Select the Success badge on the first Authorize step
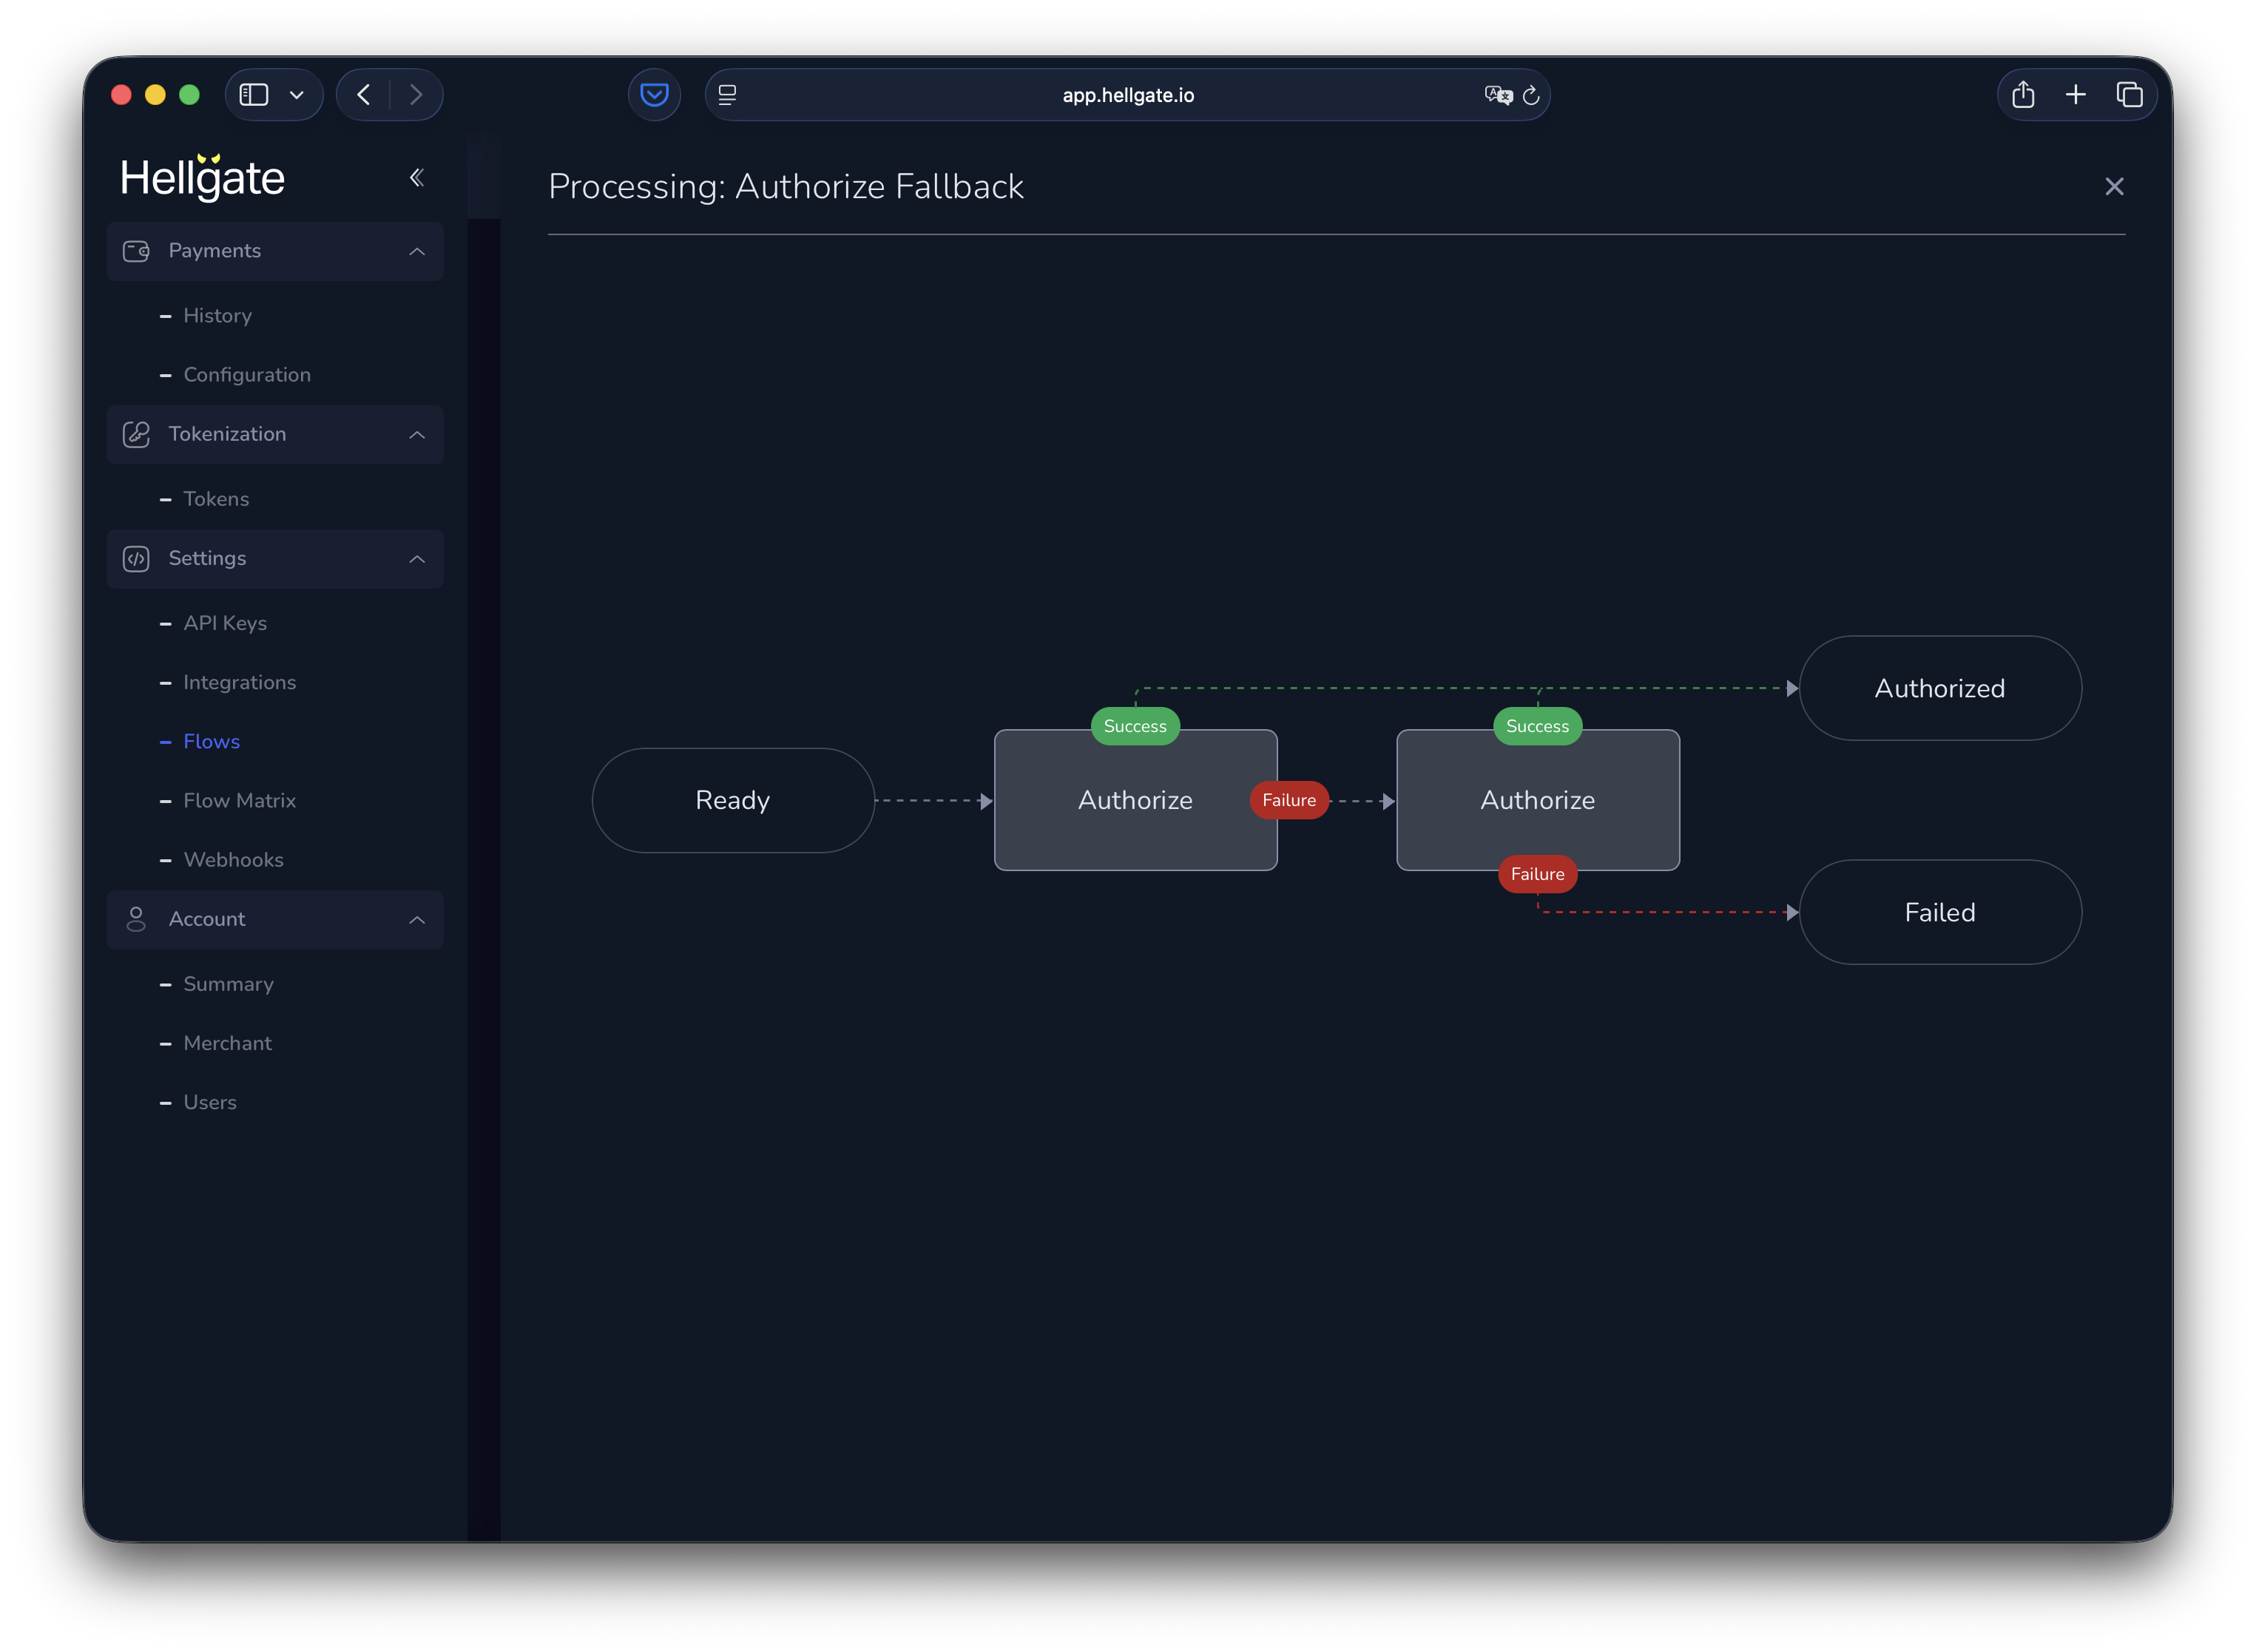Screen dimensions: 2256x1652 pos(1135,727)
